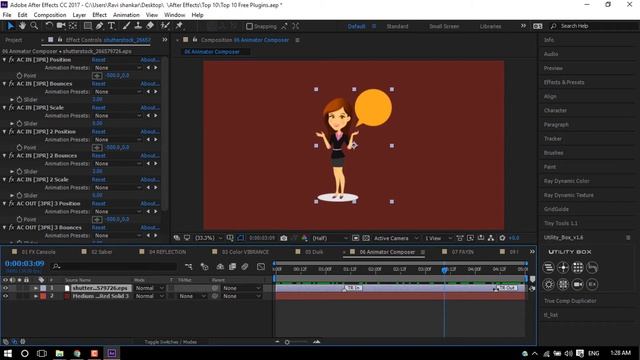
Task: Toggle region of interest button in viewer
Action: click(356, 238)
